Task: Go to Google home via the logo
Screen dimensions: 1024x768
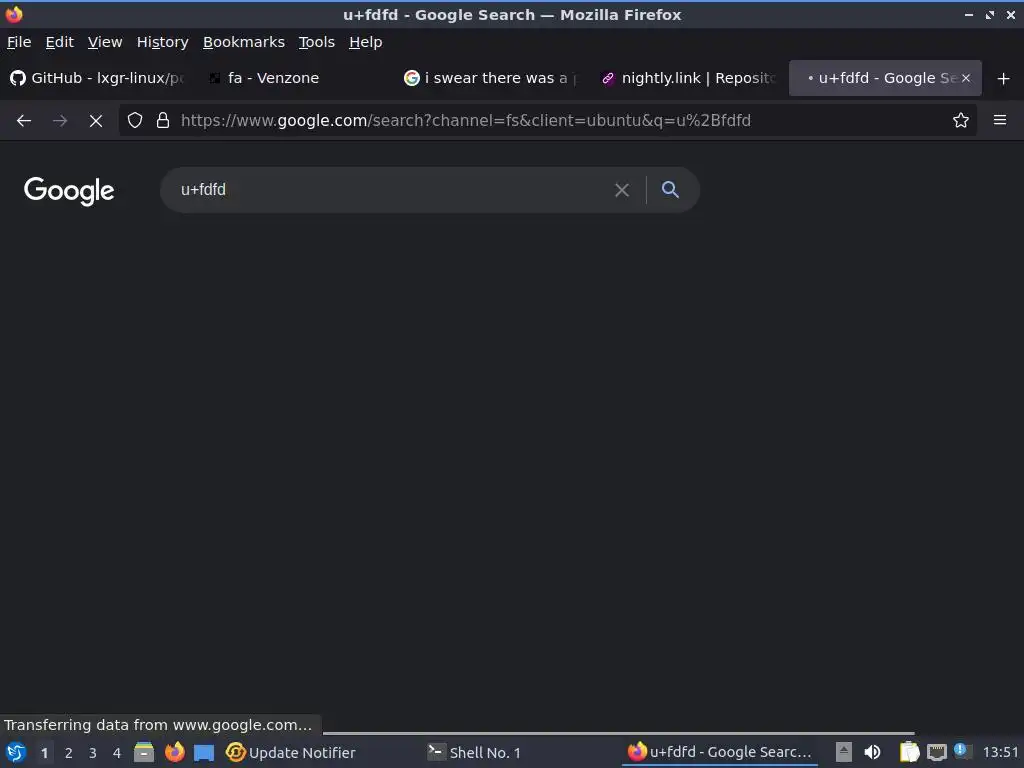Action: pyautogui.click(x=69, y=191)
